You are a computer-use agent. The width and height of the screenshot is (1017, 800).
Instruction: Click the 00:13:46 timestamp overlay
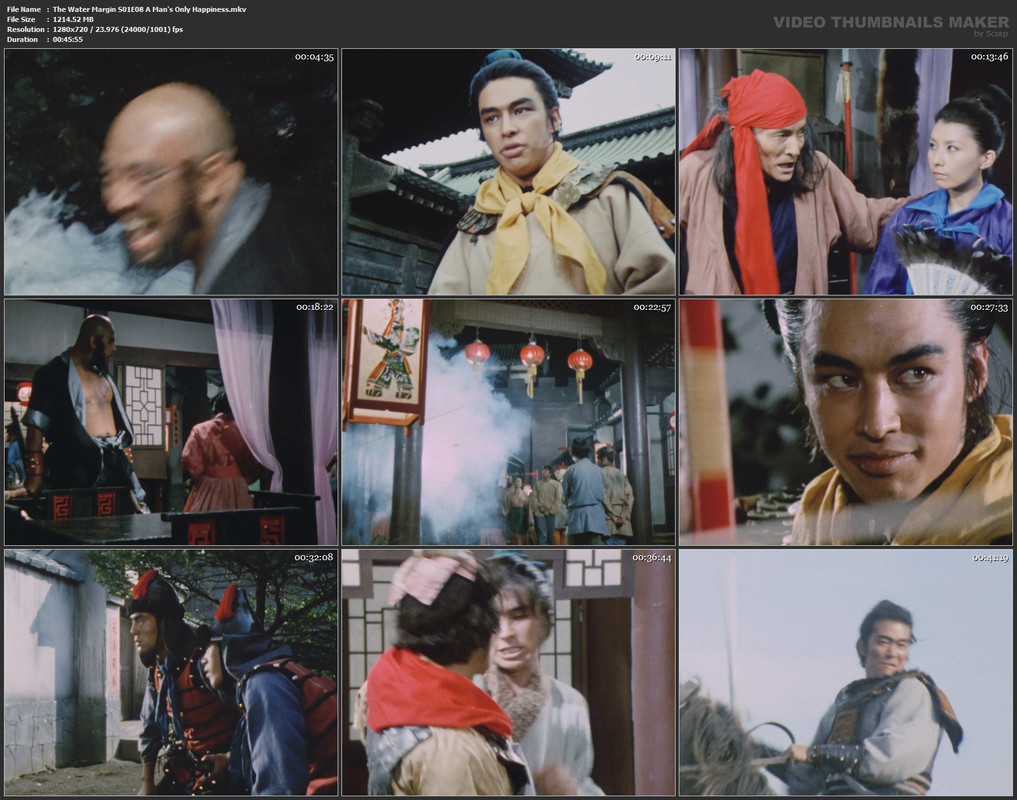pyautogui.click(x=989, y=57)
